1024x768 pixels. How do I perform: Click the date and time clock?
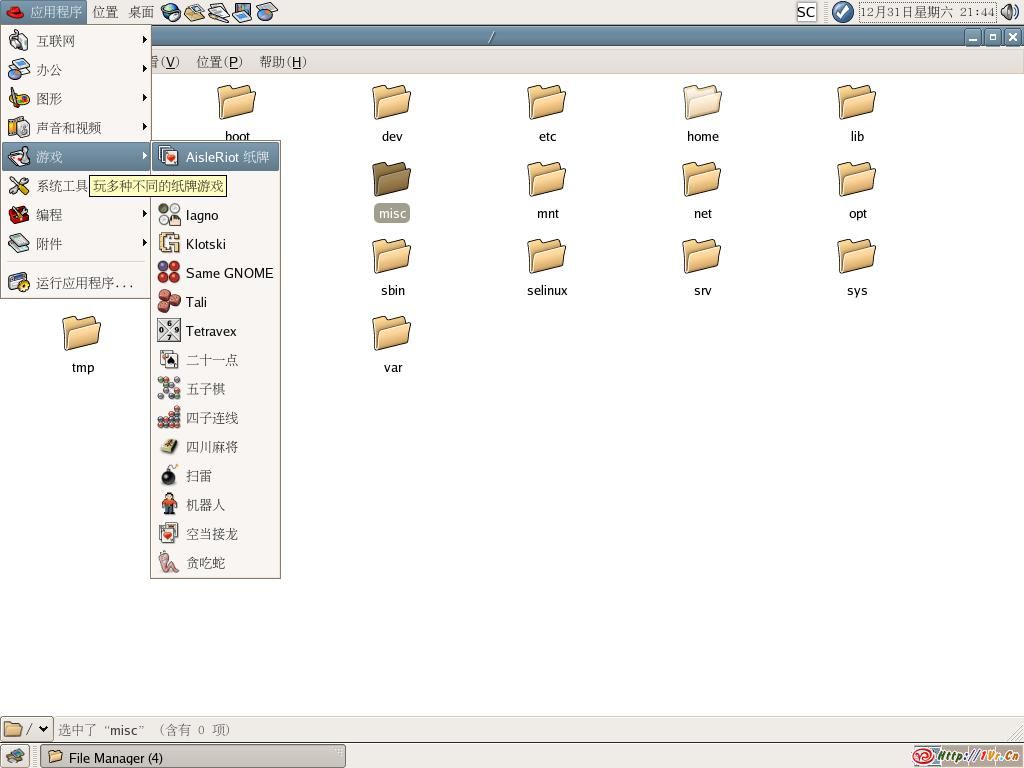927,12
